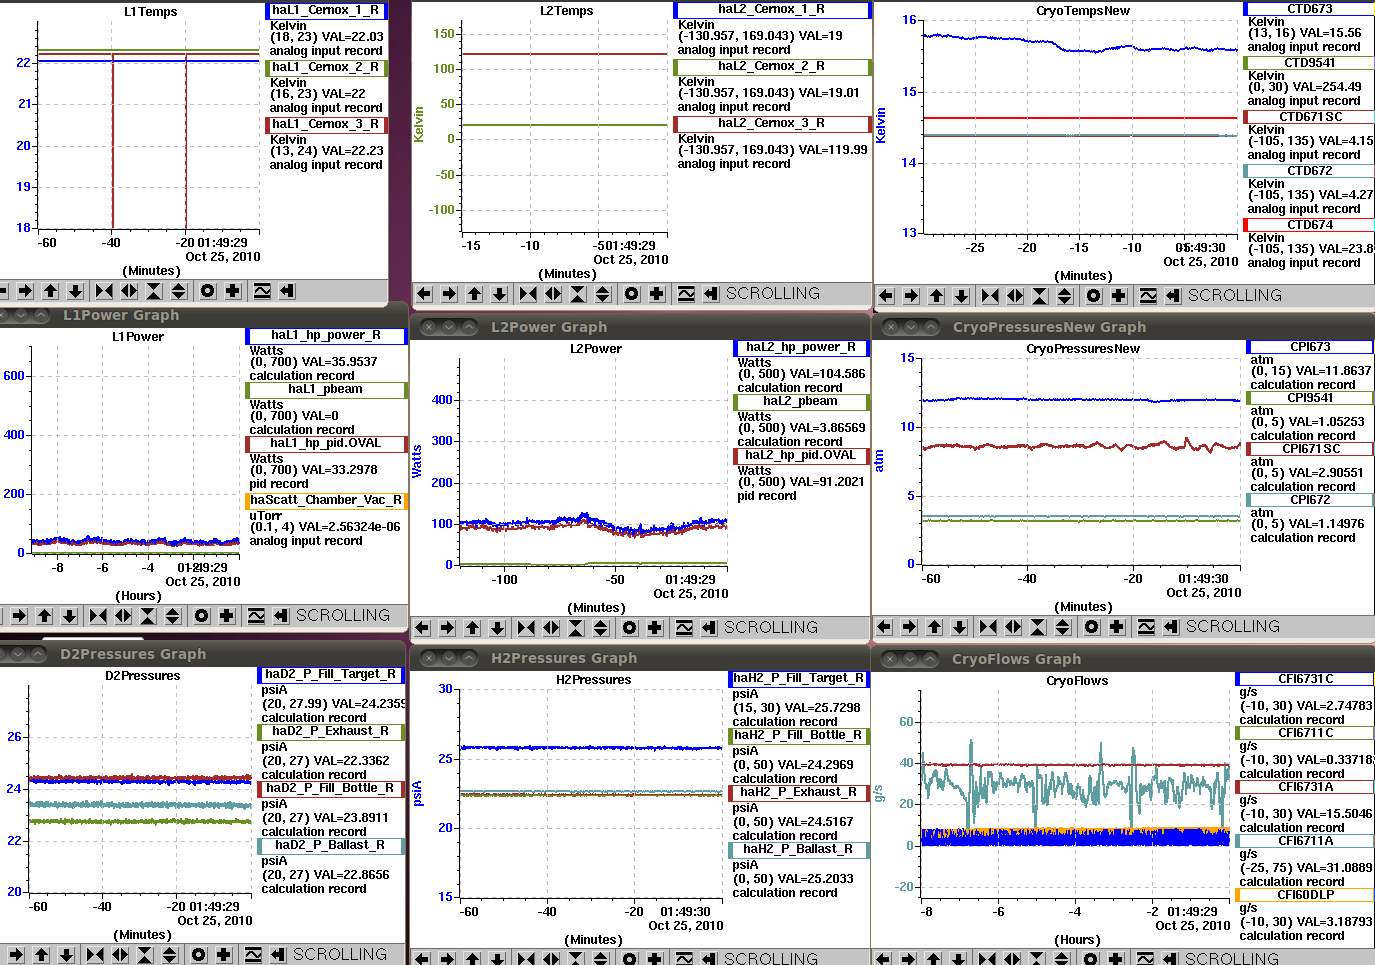The width and height of the screenshot is (1375, 965).
Task: Click the circle icon in CryoTempsNew toolbar
Action: pos(1094,296)
